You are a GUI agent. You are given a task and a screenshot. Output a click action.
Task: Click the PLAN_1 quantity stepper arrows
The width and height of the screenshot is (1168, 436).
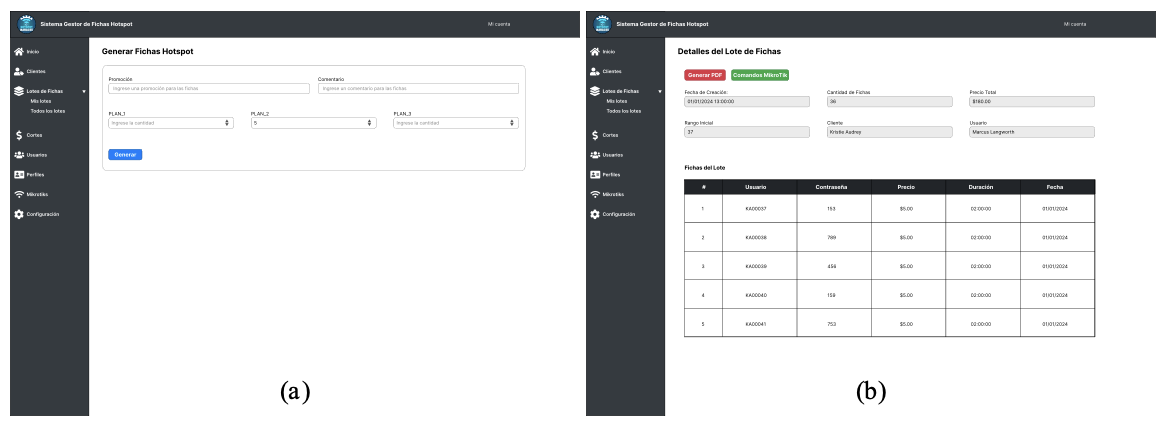point(228,123)
